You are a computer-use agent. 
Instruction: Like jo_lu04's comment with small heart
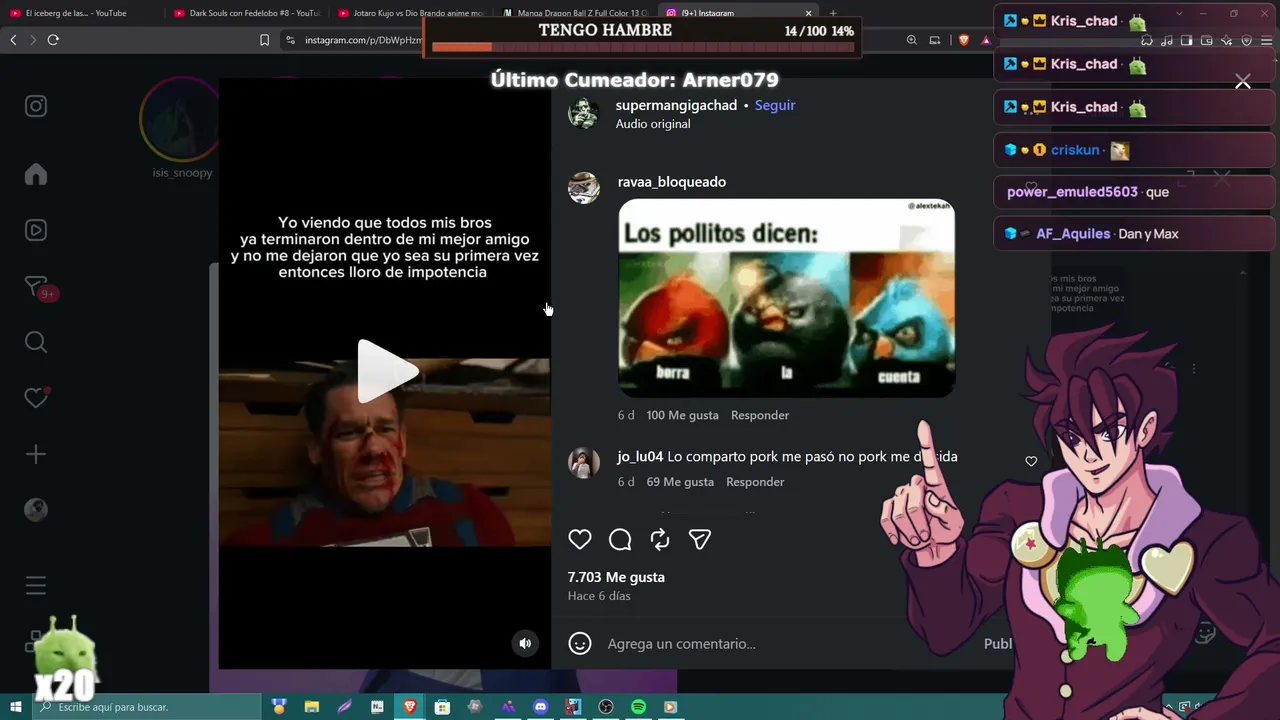(1031, 461)
